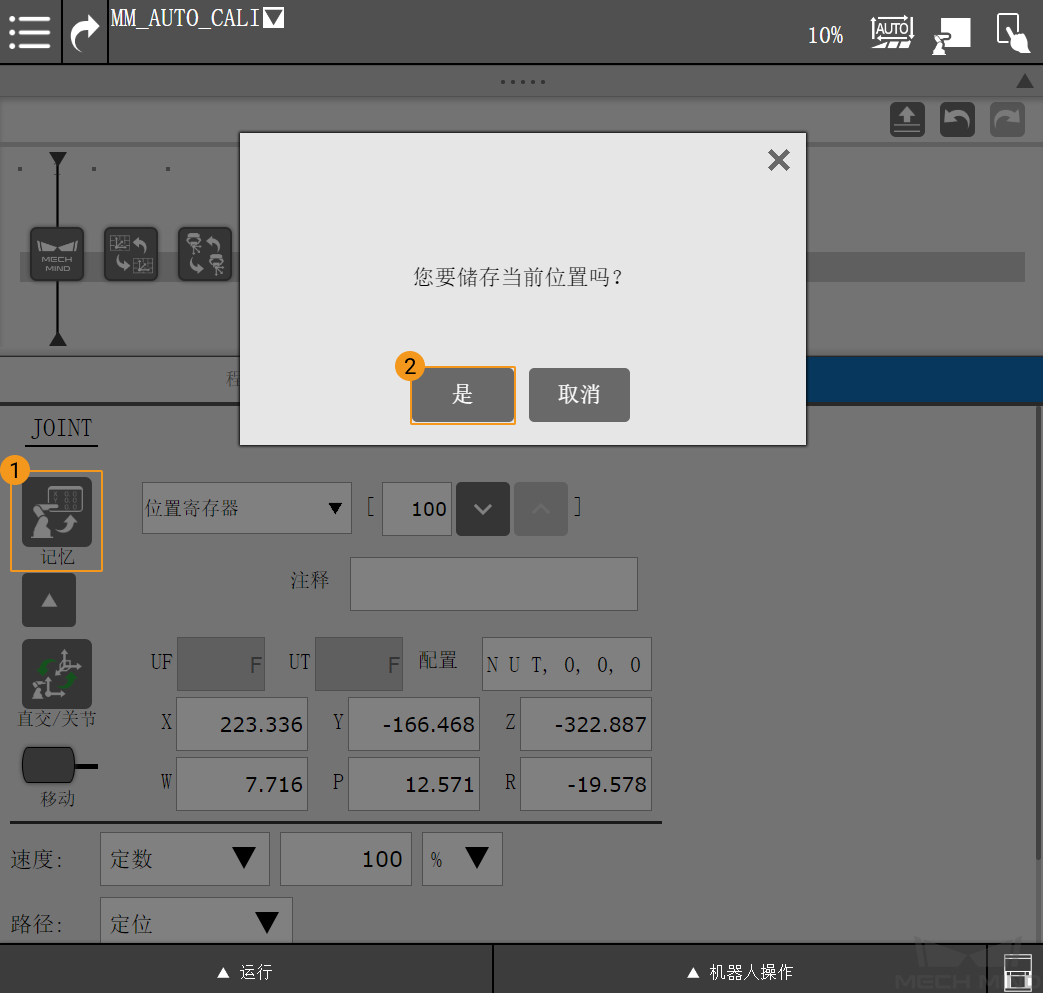Redo the last edit
This screenshot has width=1043, height=993.
point(1007,120)
